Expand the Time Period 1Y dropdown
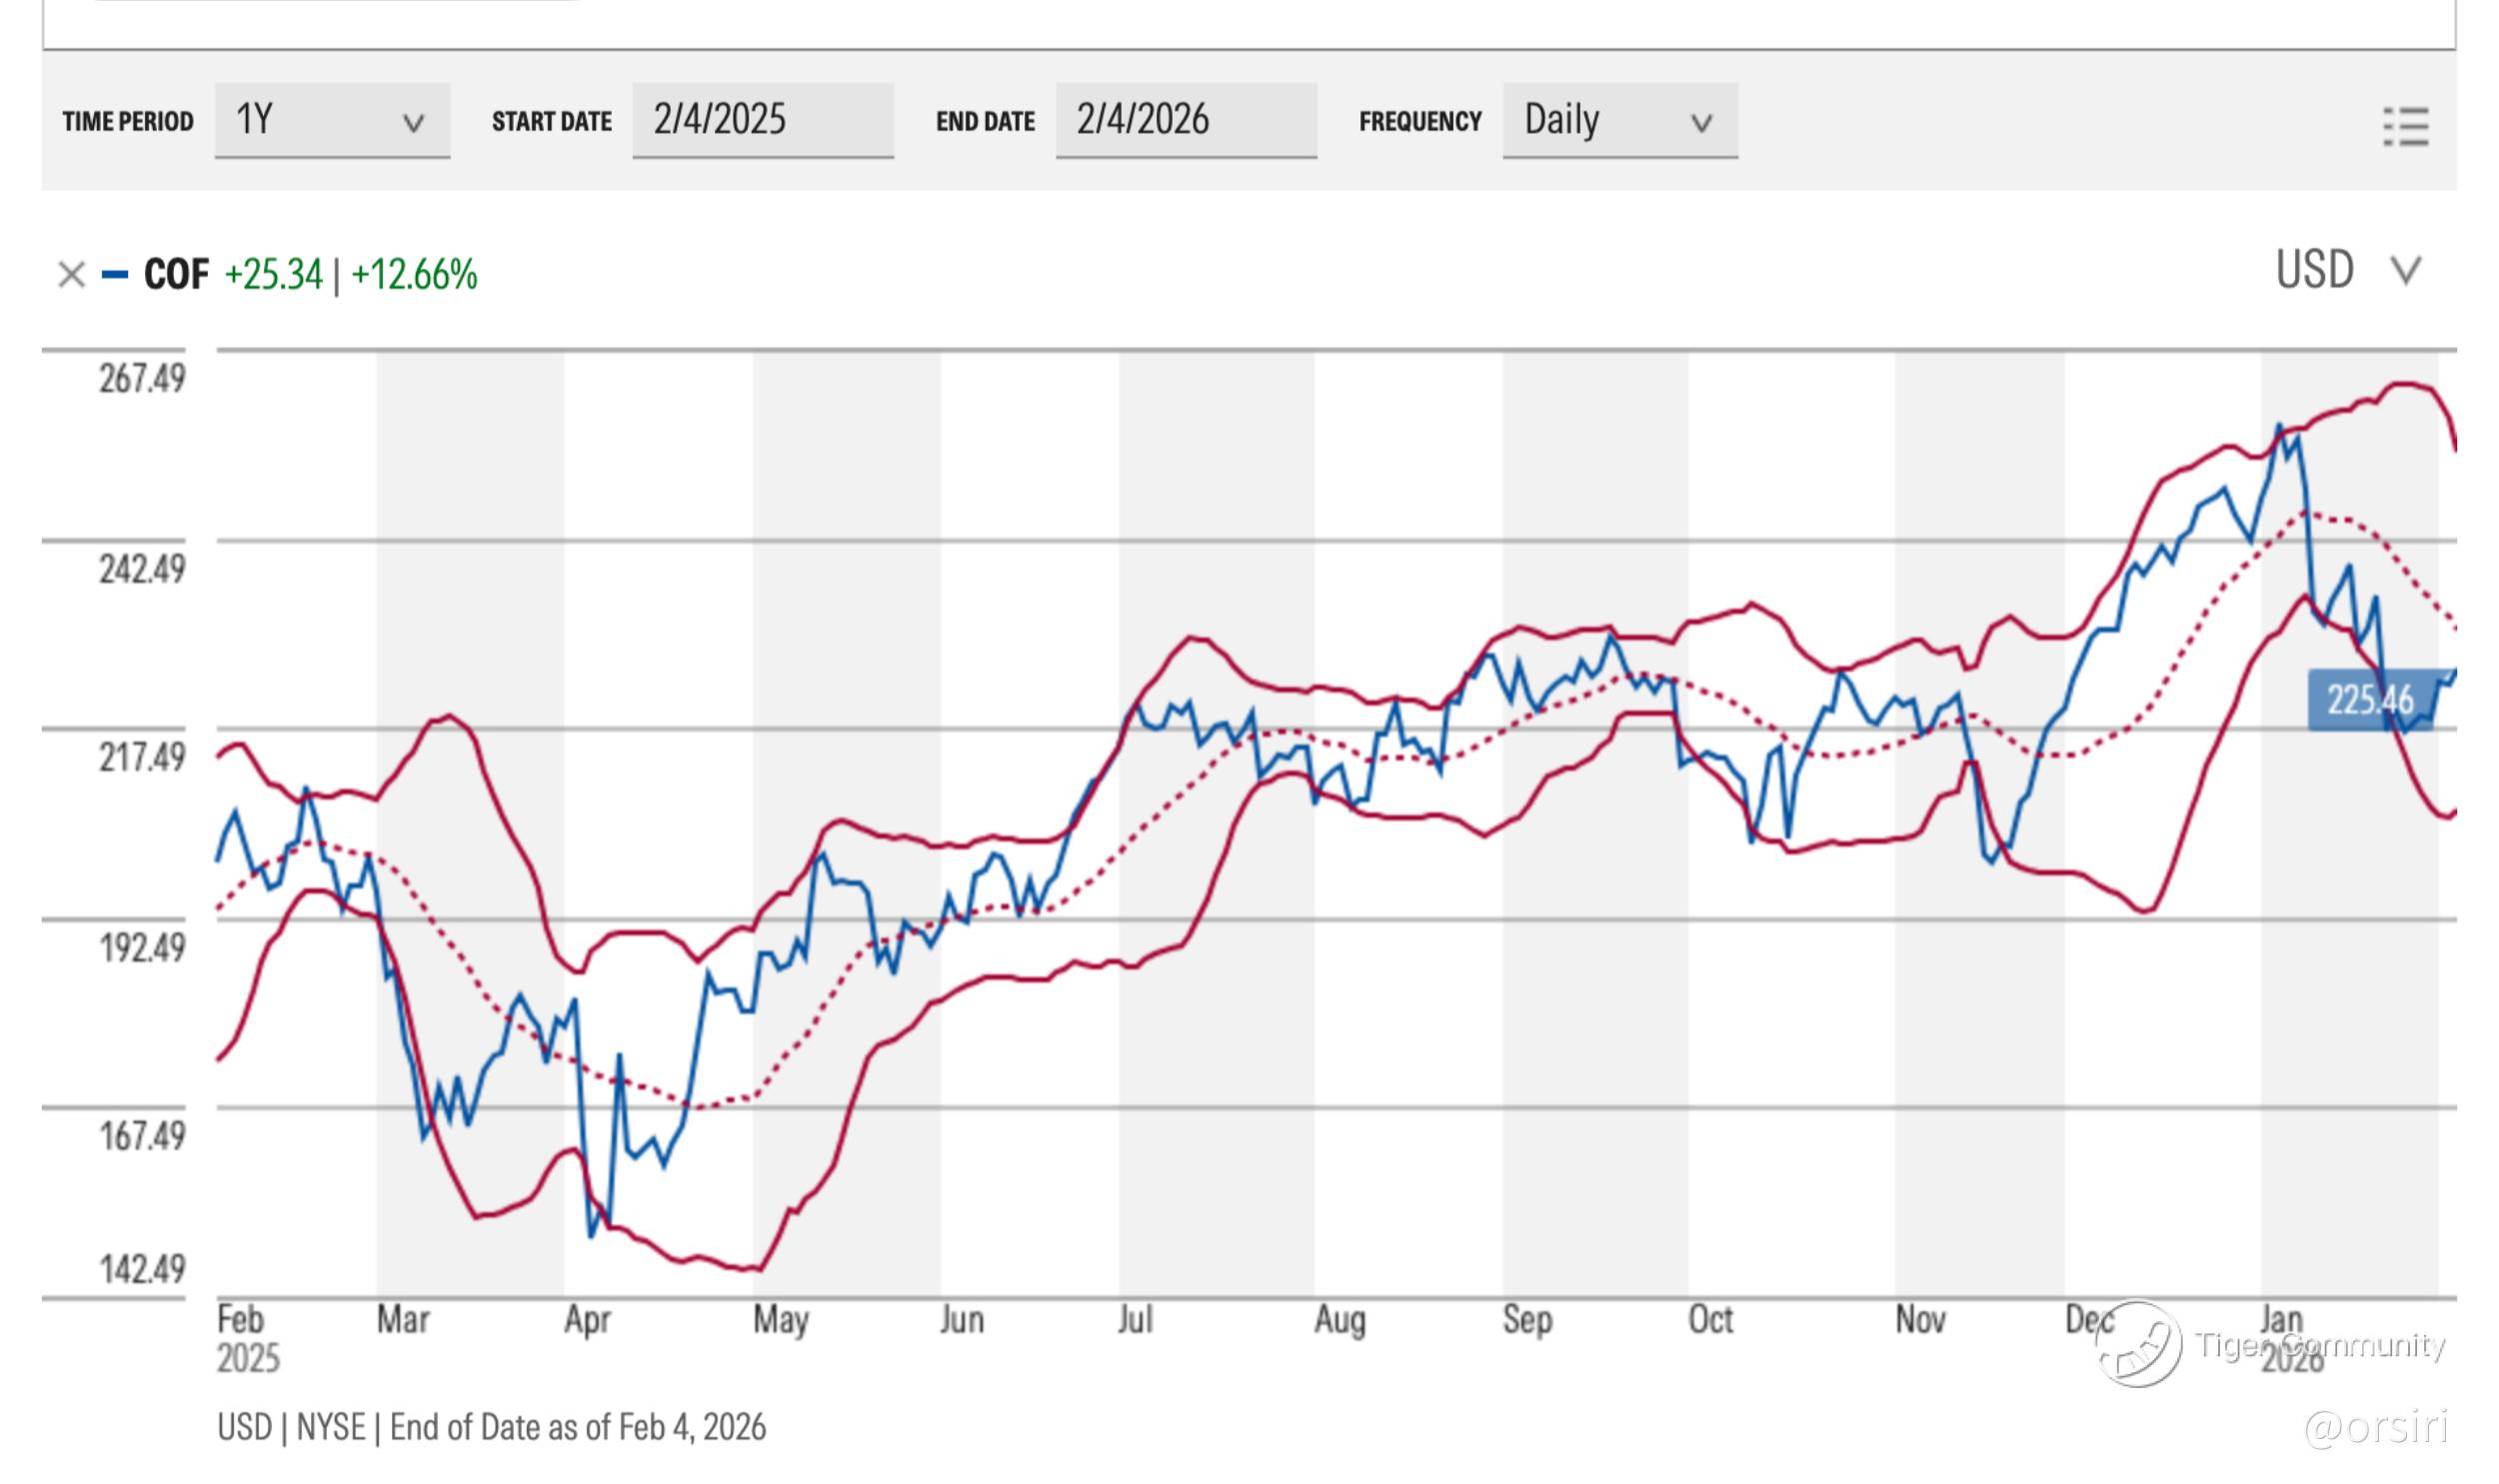Image resolution: width=2499 pixels, height=1484 pixels. click(x=331, y=120)
